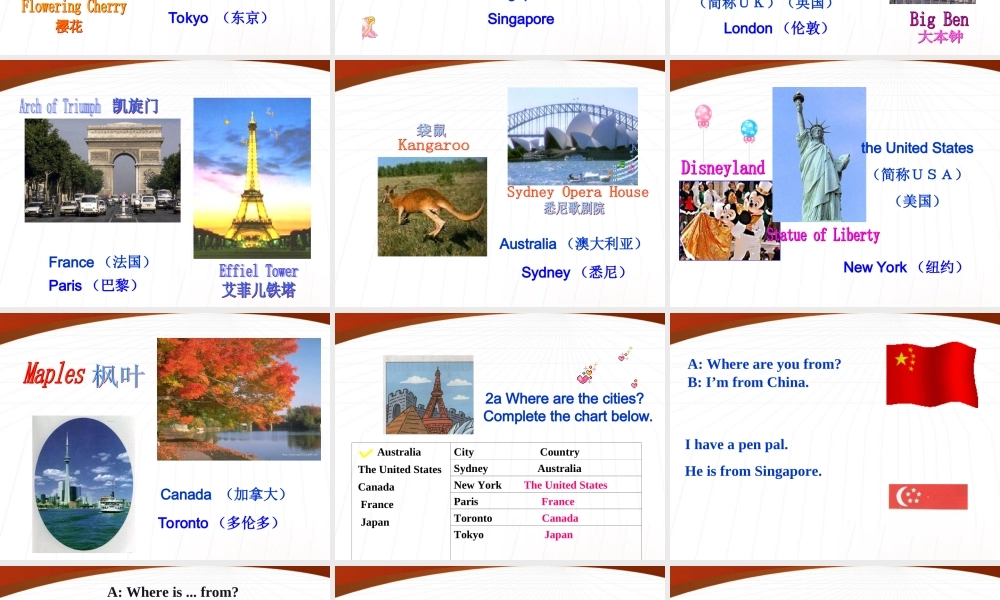Click the China national flag image
The width and height of the screenshot is (1000, 600).
pos(932,374)
